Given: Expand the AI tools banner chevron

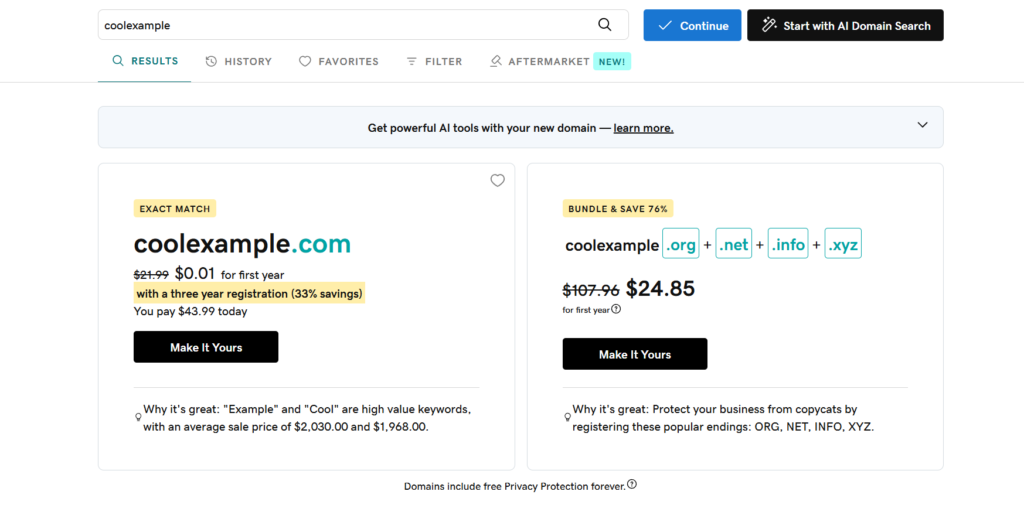Looking at the screenshot, I should [922, 125].
